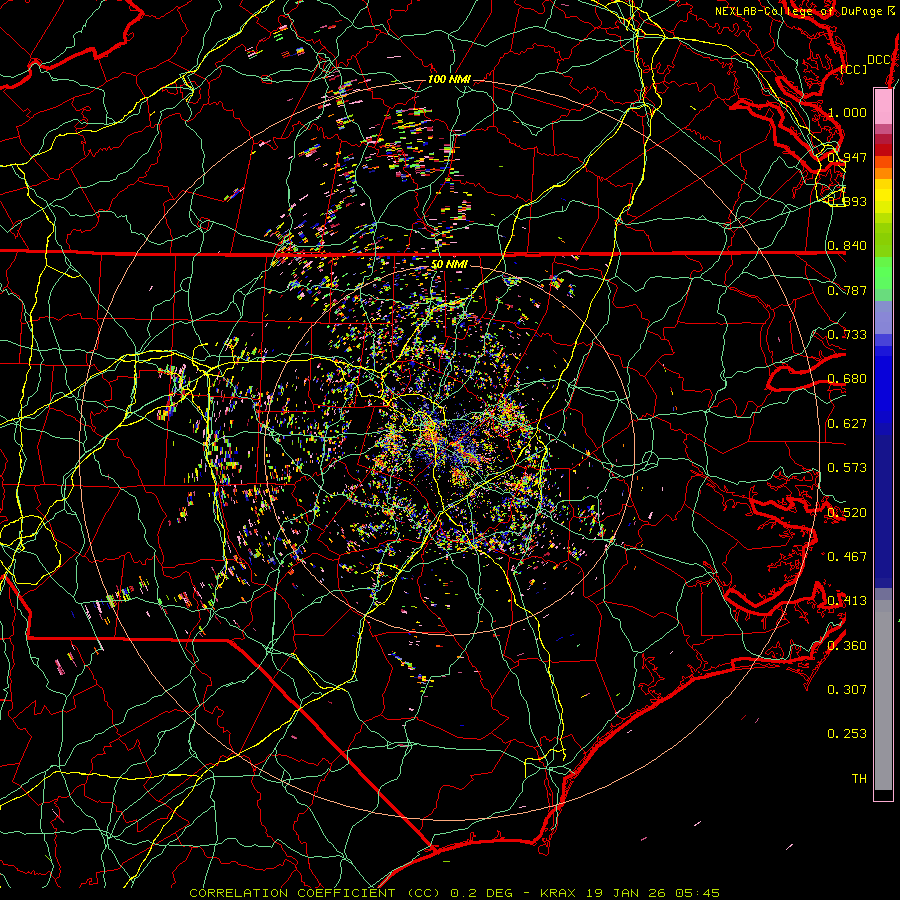Select the 0.787 scale value
Screen dimensions: 900x900
pos(847,290)
